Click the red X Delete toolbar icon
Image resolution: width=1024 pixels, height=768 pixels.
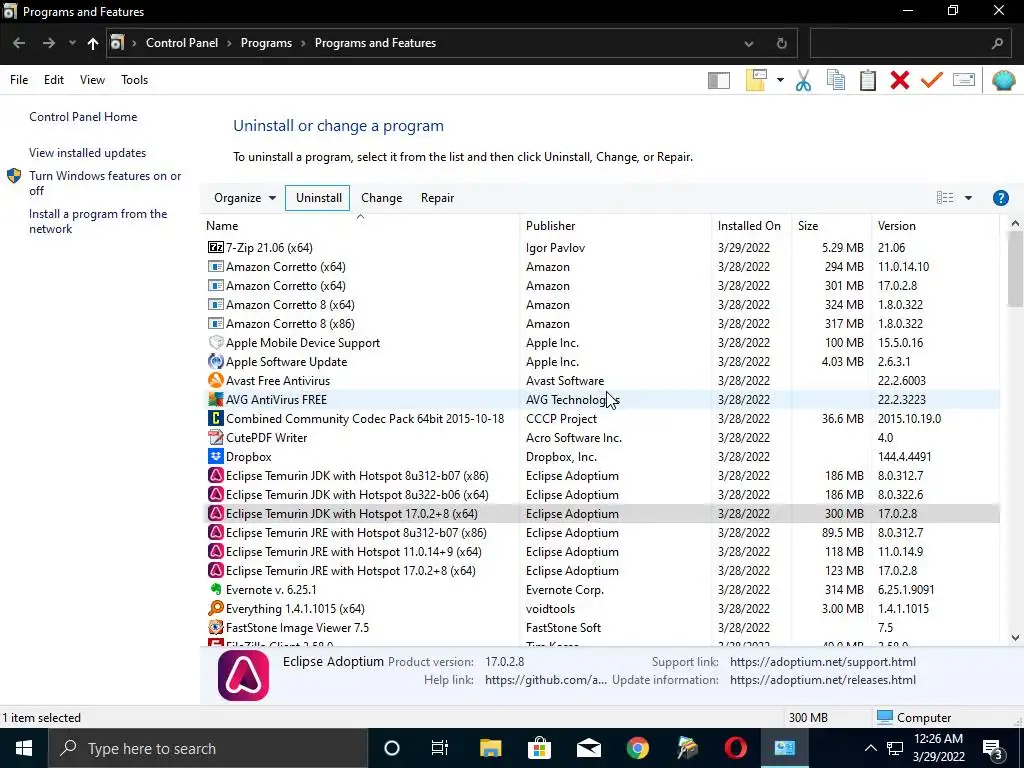900,80
